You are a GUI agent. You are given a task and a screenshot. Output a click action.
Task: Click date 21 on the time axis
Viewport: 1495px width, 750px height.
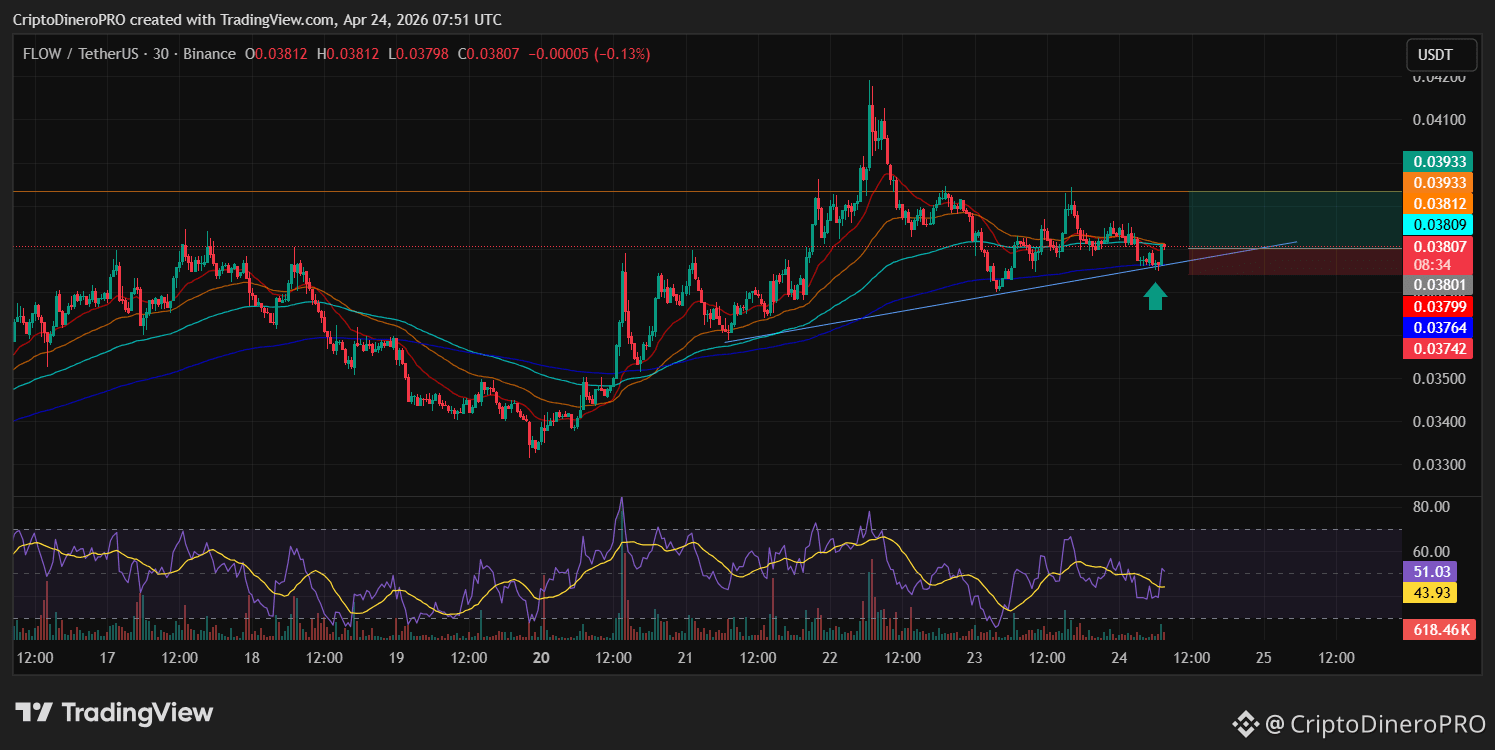pyautogui.click(x=685, y=658)
